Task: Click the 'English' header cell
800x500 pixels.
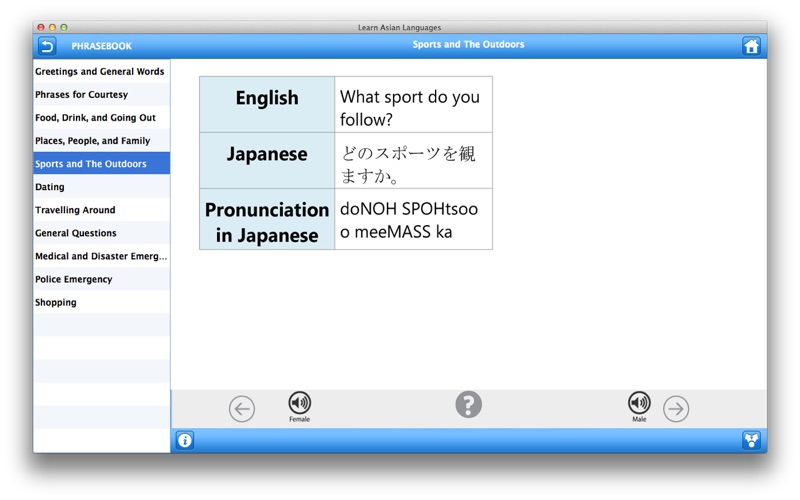Action: tap(267, 105)
